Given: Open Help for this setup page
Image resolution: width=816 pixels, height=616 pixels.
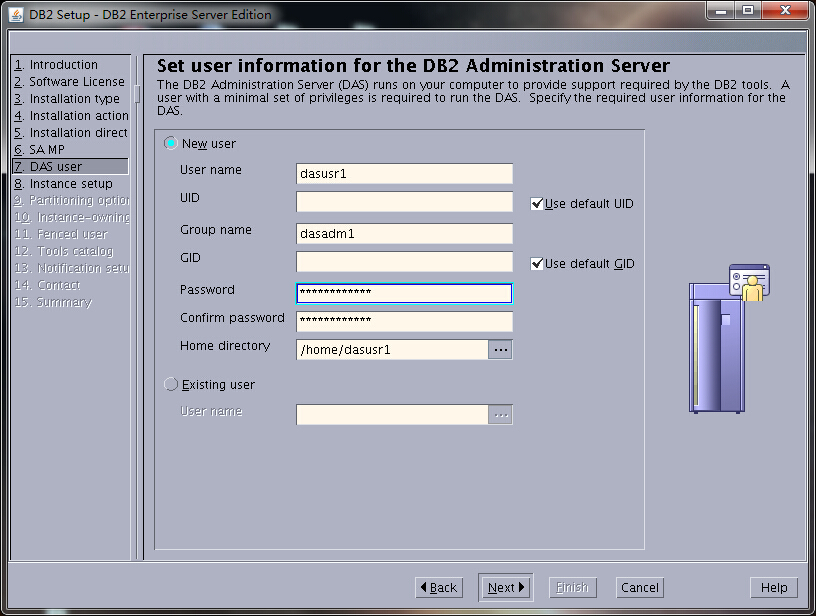Looking at the screenshot, I should [x=774, y=588].
